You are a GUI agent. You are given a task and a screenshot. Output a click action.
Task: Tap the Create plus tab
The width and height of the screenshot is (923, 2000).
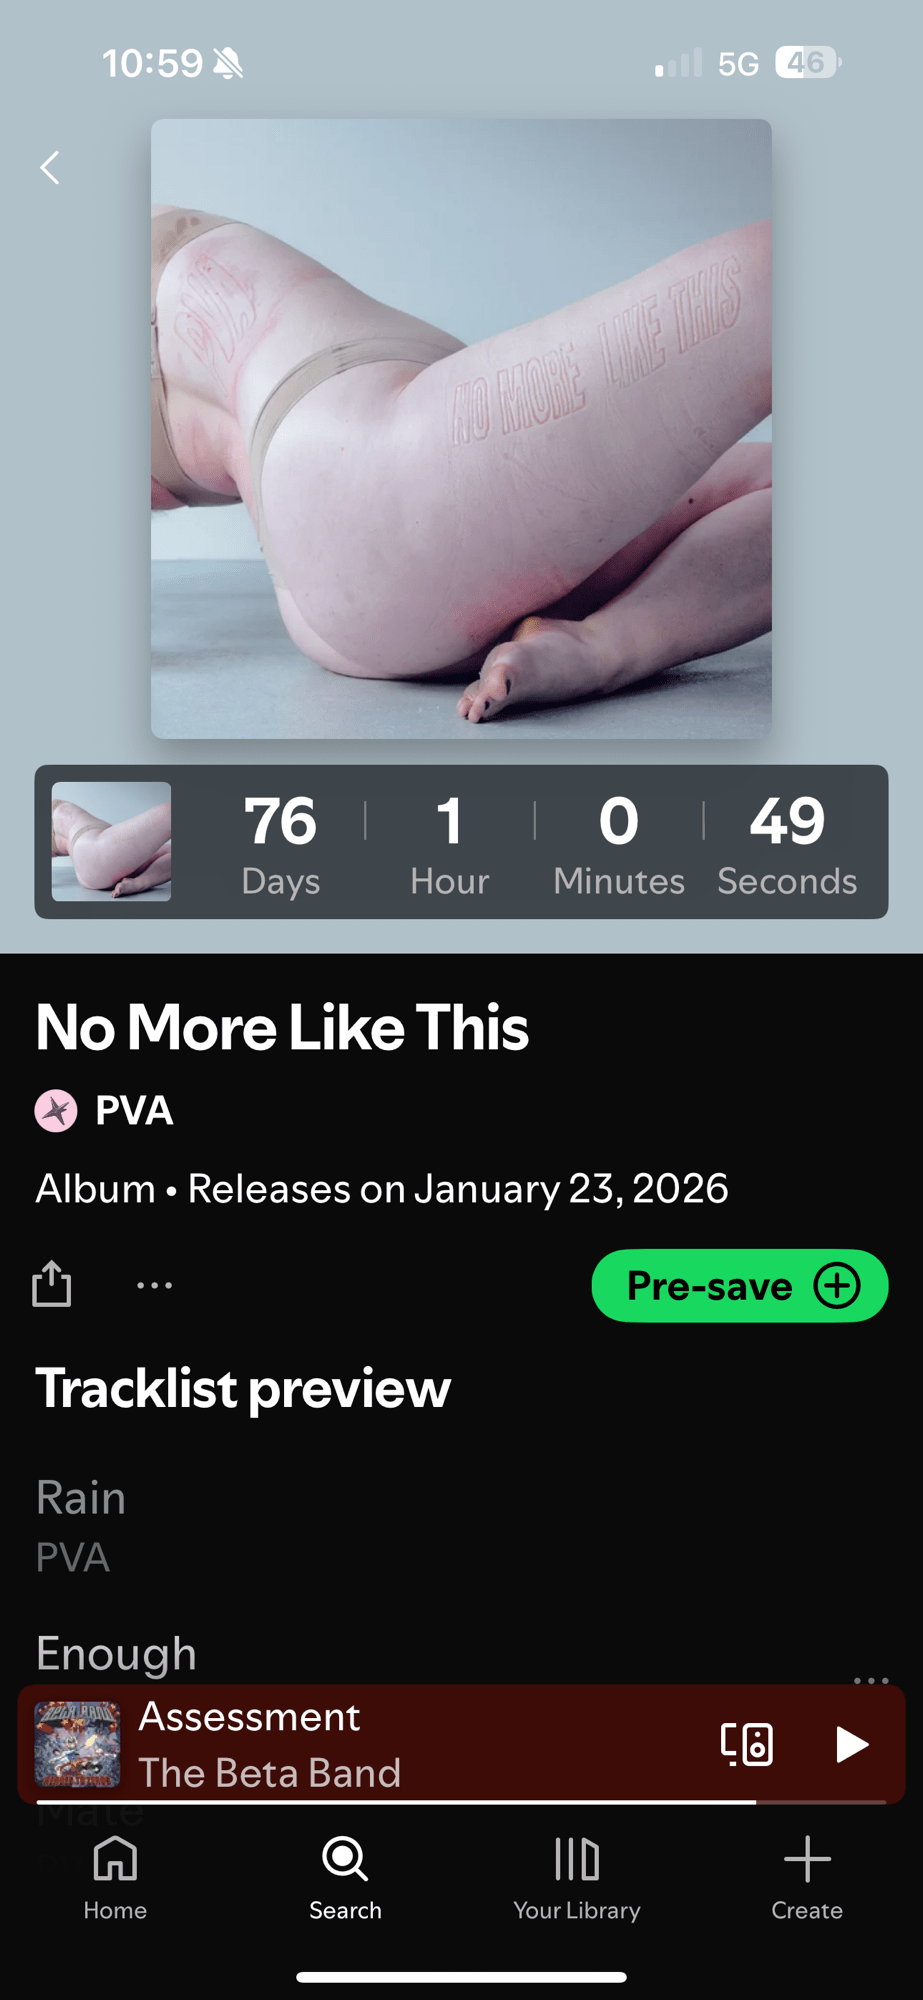click(x=807, y=1878)
